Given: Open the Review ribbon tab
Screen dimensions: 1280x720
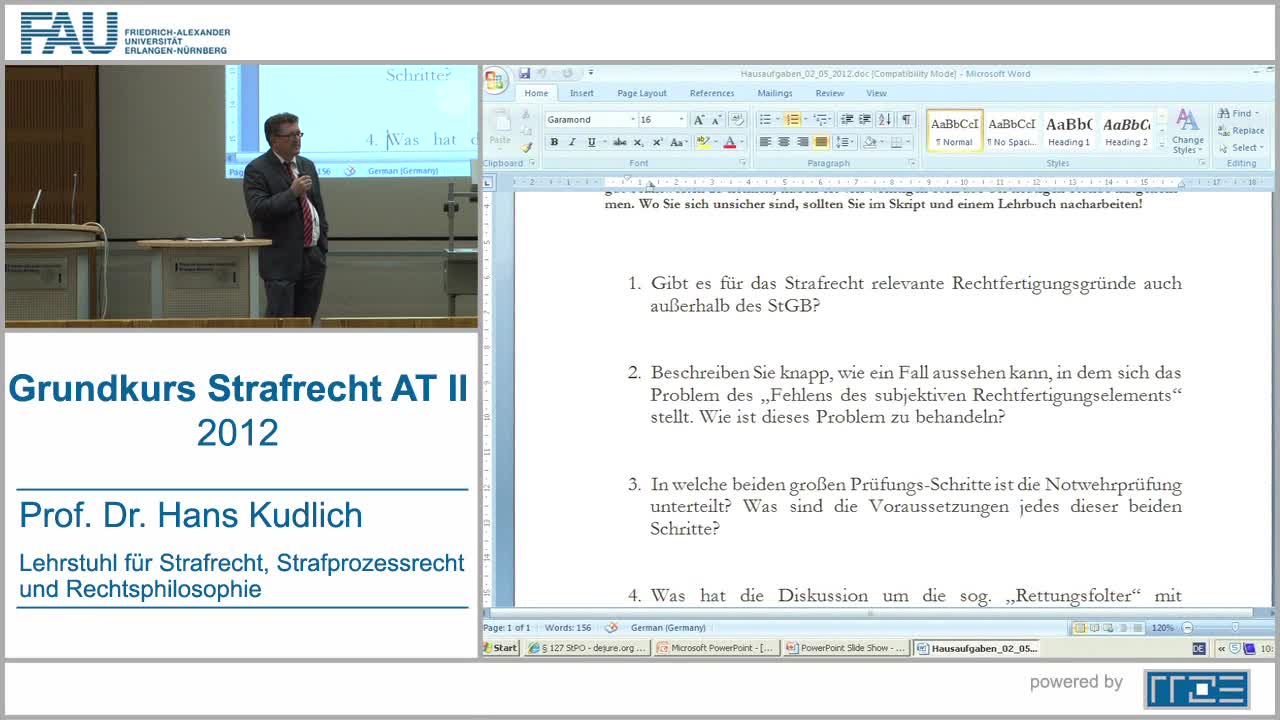Looking at the screenshot, I should [x=830, y=93].
